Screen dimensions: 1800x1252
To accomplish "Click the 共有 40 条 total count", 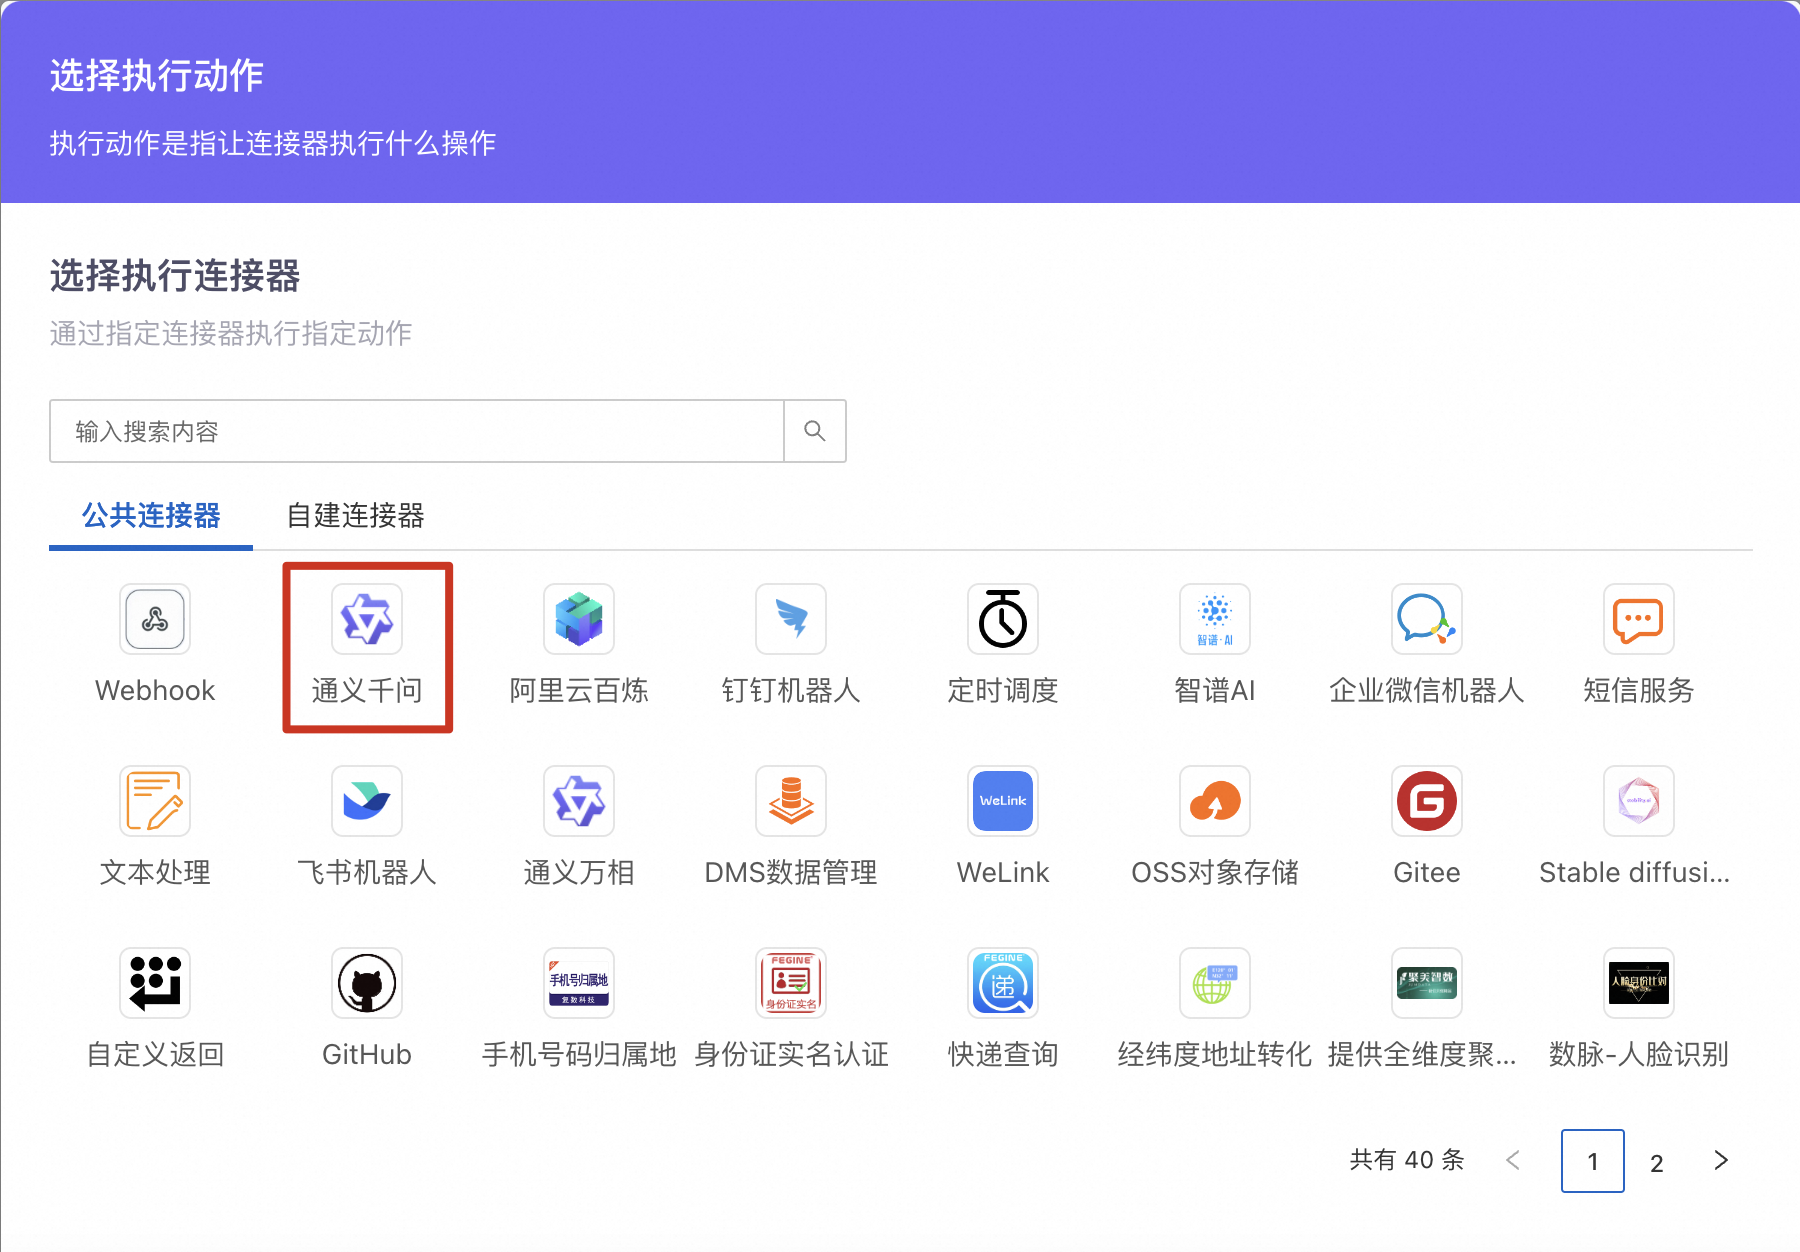I will [x=1407, y=1160].
